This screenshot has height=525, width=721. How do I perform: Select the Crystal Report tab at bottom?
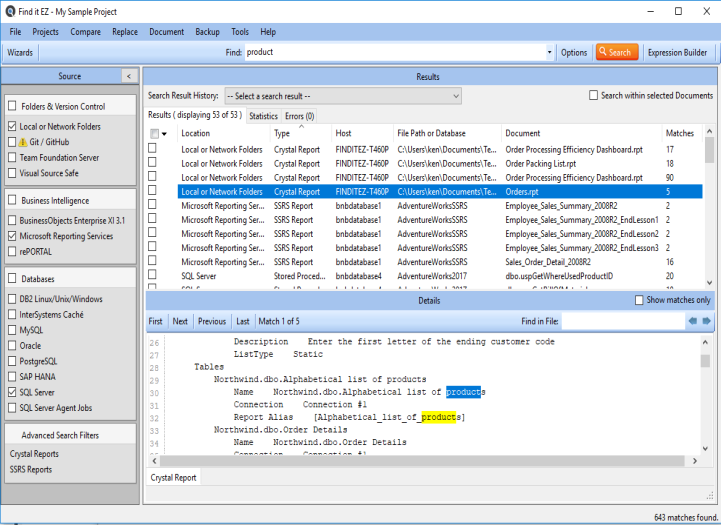tap(173, 478)
